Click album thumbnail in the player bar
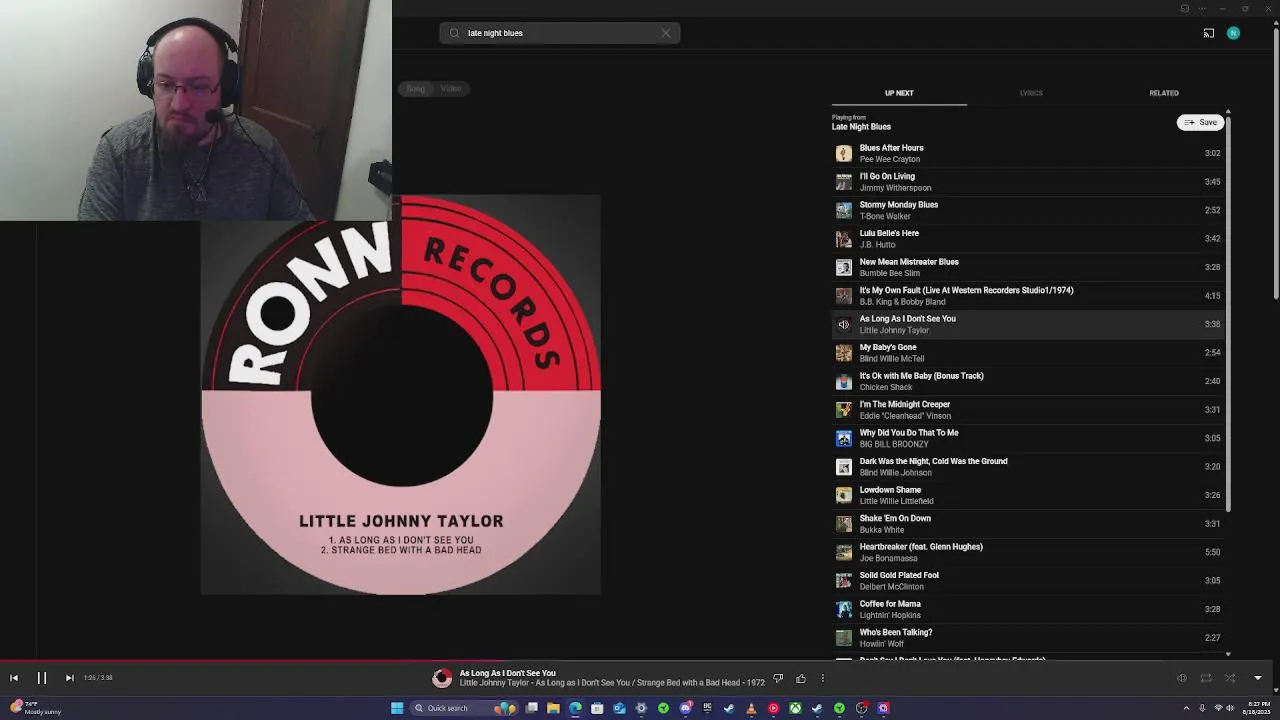 pyautogui.click(x=442, y=679)
